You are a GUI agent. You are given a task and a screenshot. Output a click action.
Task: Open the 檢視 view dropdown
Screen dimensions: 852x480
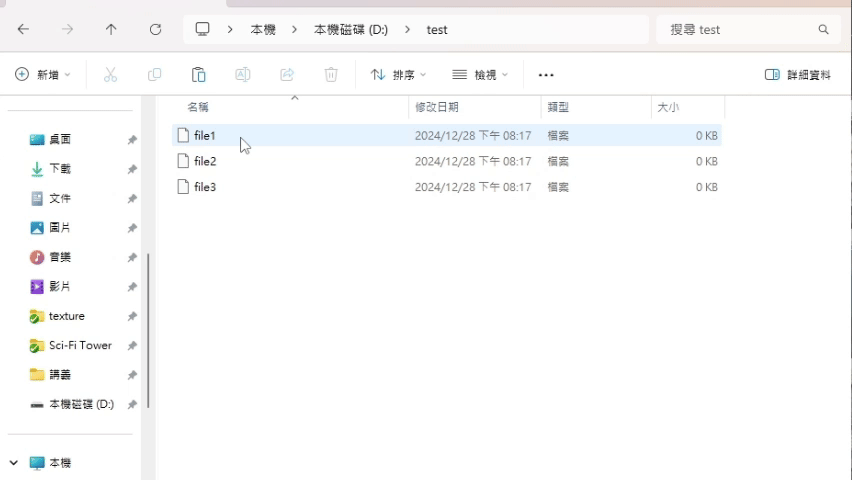(x=480, y=75)
